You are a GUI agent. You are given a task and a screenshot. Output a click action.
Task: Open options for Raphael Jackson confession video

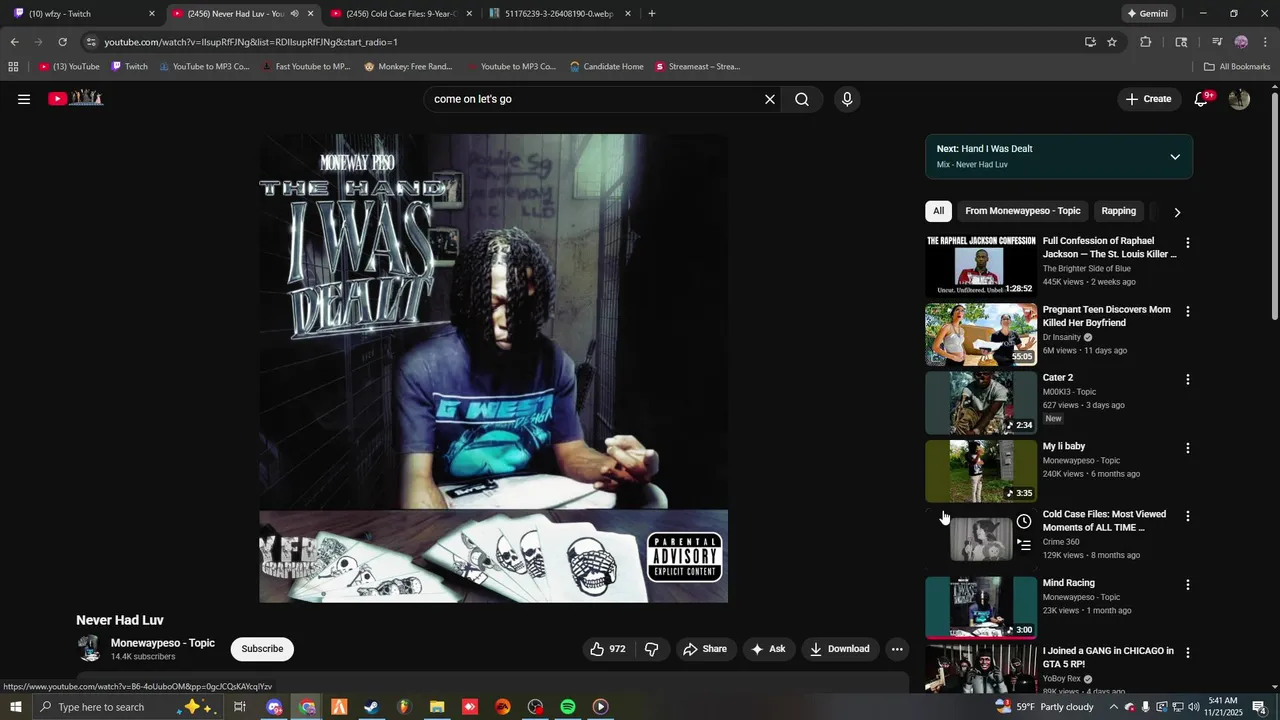click(1188, 243)
